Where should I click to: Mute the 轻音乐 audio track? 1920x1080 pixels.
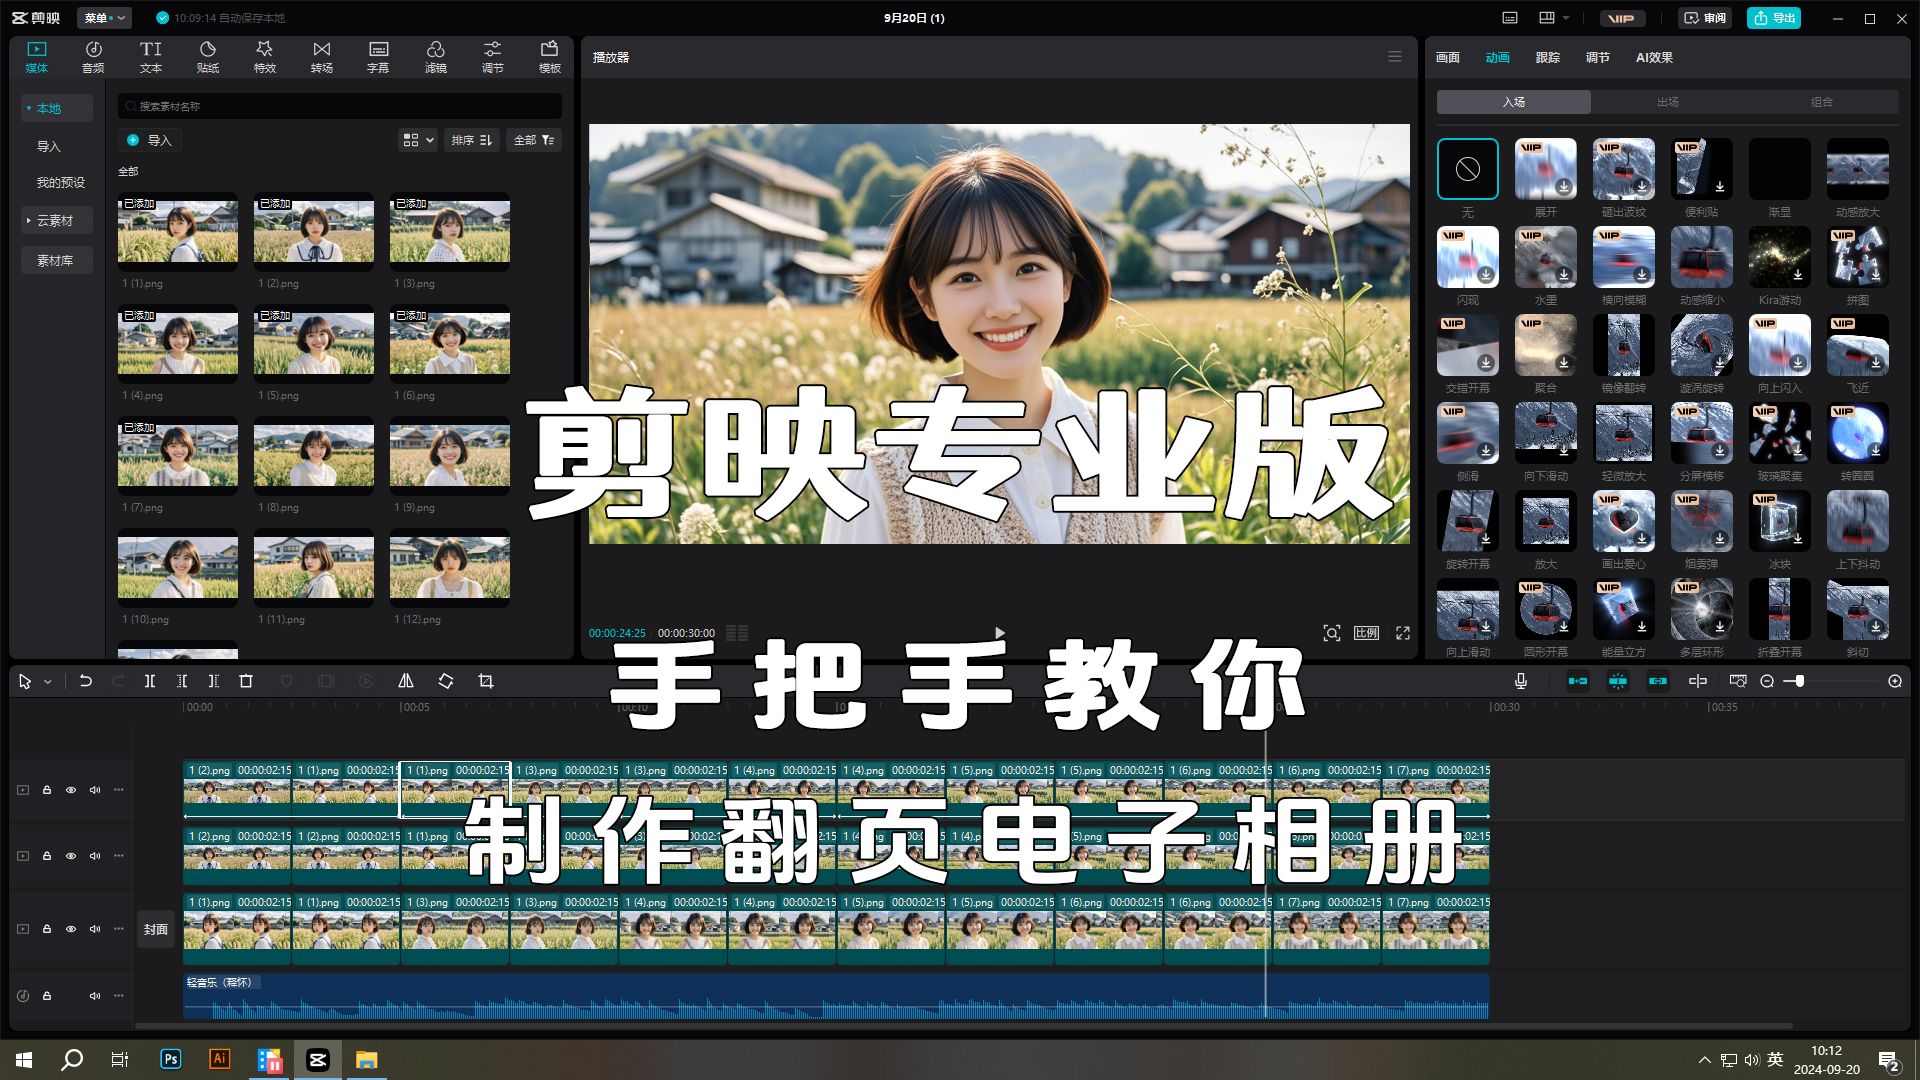(95, 996)
